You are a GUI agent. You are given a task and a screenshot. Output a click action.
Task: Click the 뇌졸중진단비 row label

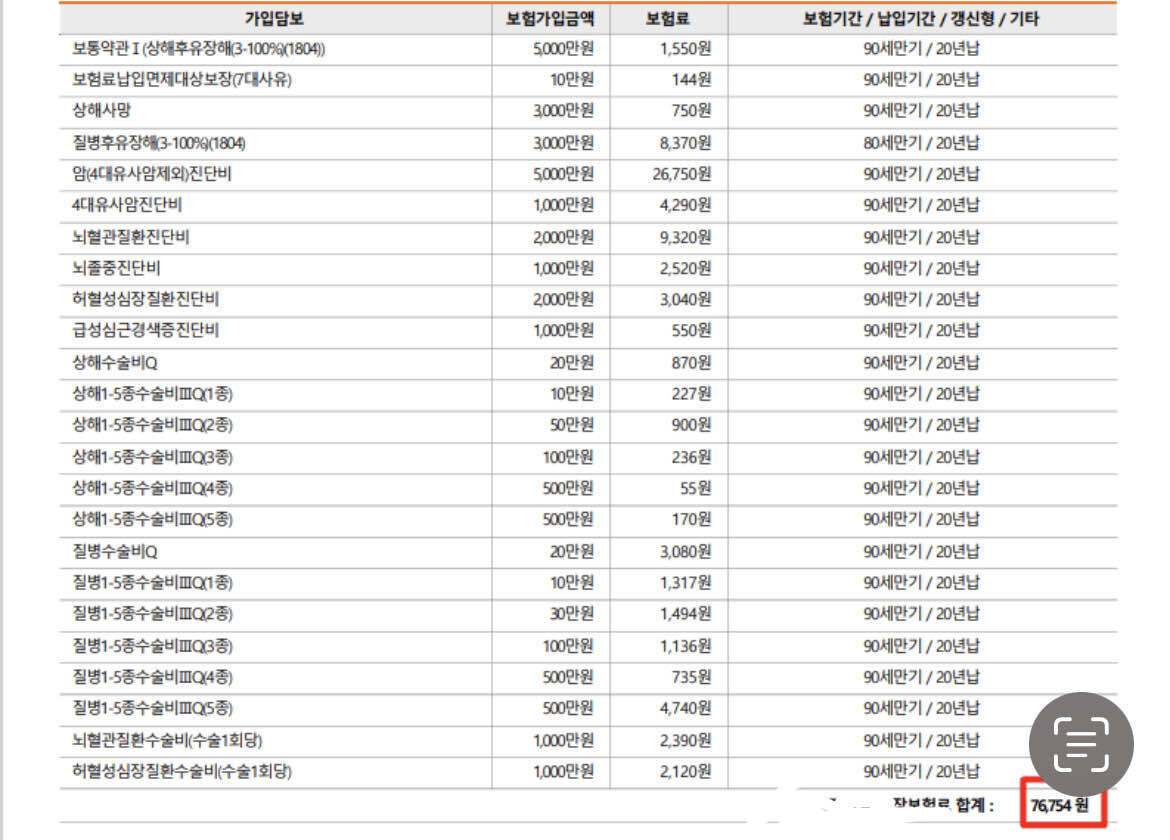pyautogui.click(x=116, y=268)
